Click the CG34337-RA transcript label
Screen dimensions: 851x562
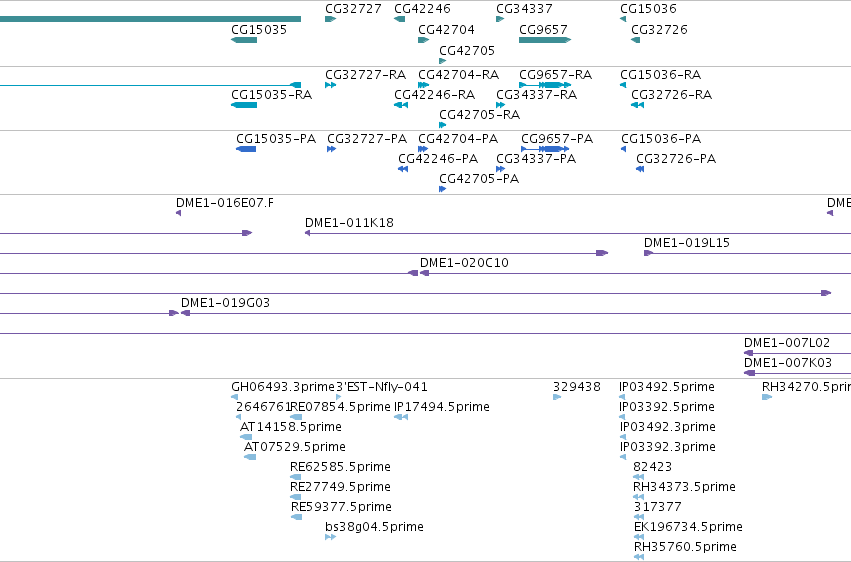click(536, 95)
